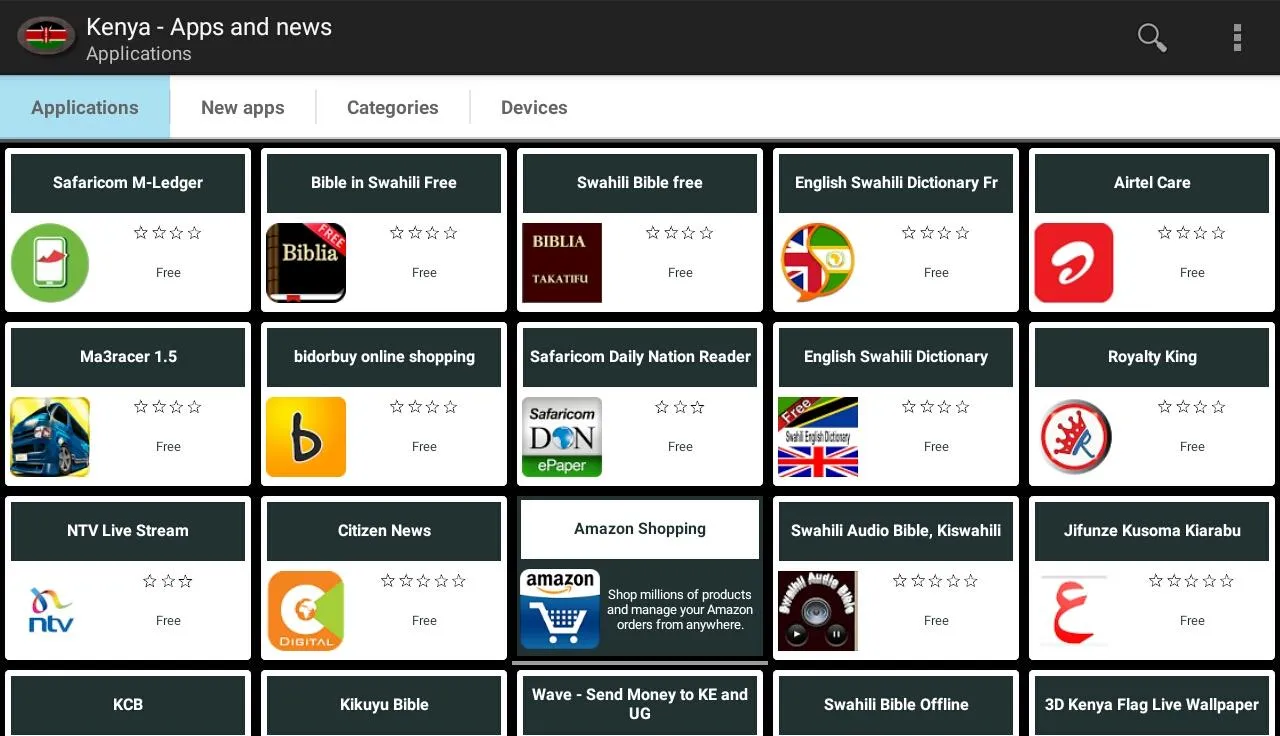This screenshot has width=1280, height=736.
Task: Click Free label under Royalty King
Action: tap(1192, 446)
